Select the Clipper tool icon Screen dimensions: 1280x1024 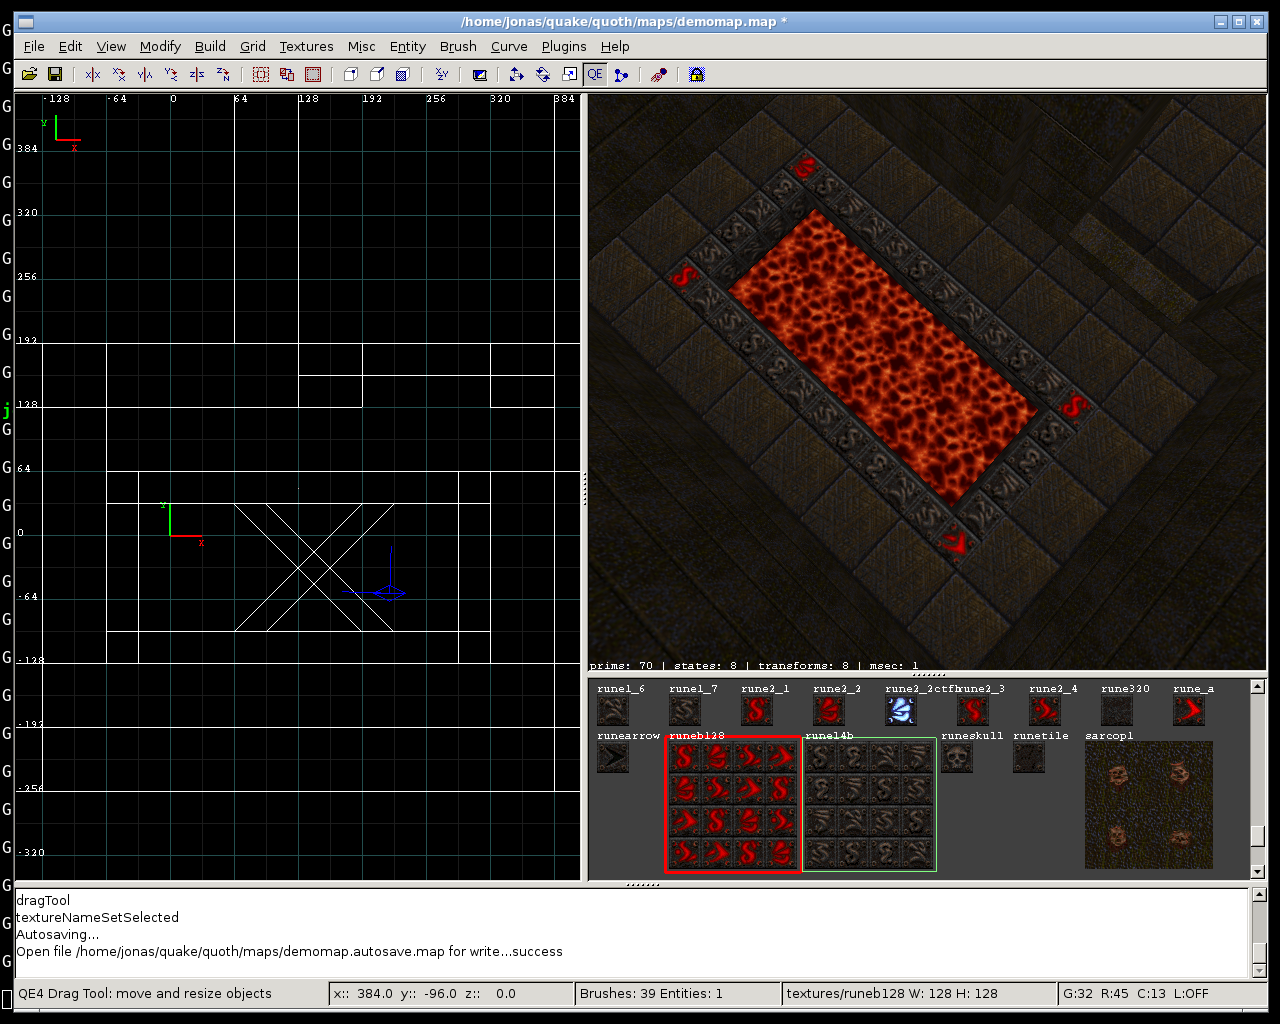pos(621,74)
